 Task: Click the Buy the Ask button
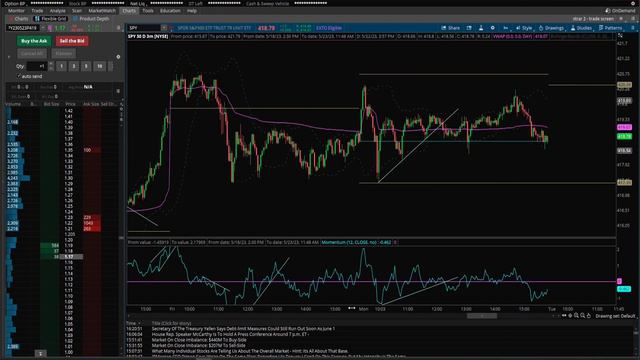(34, 41)
